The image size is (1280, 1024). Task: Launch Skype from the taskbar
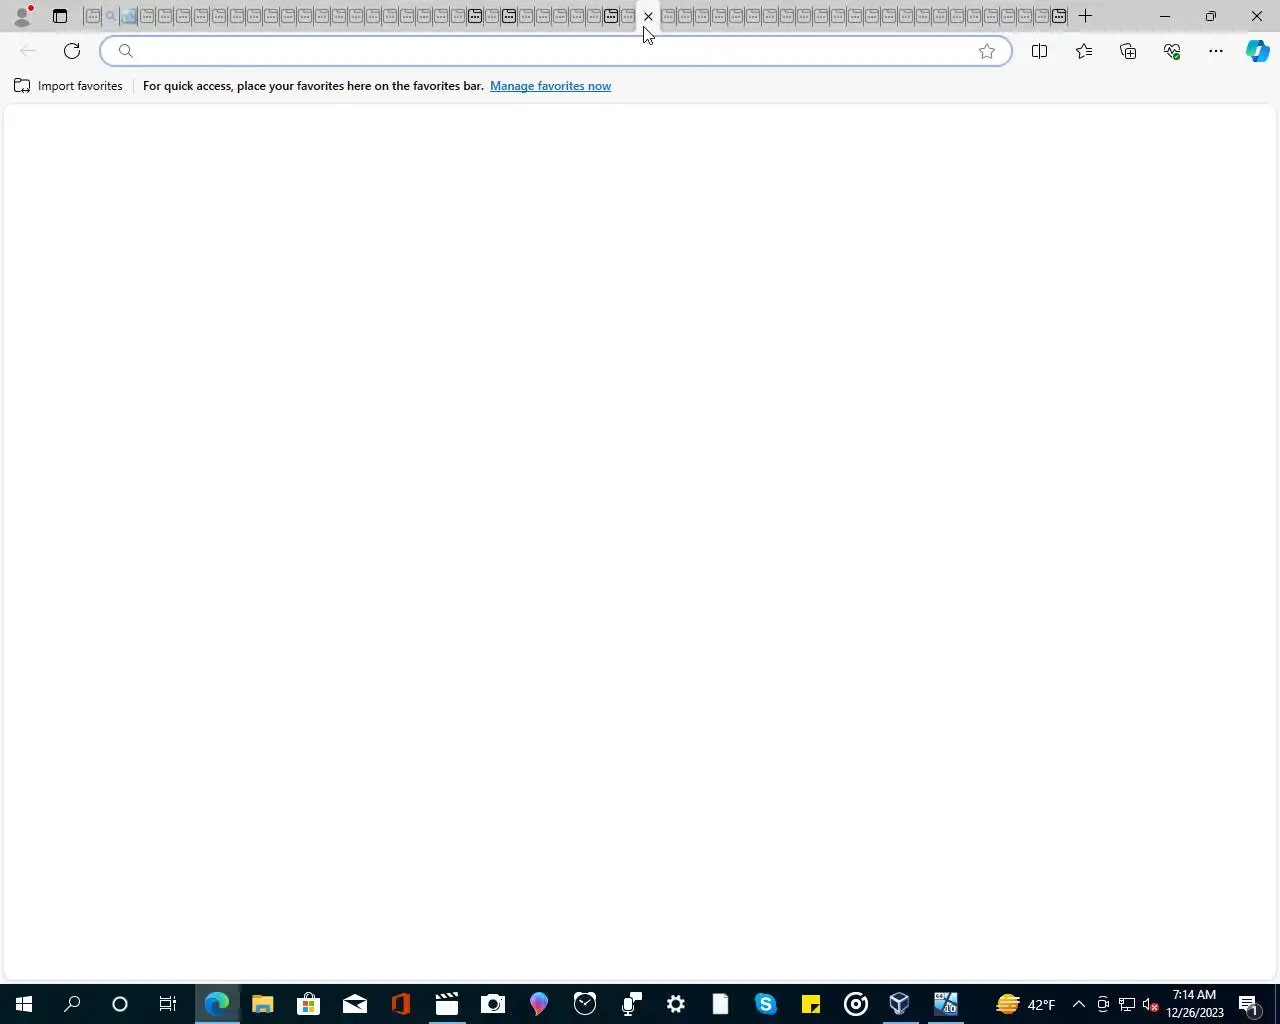click(x=766, y=1004)
